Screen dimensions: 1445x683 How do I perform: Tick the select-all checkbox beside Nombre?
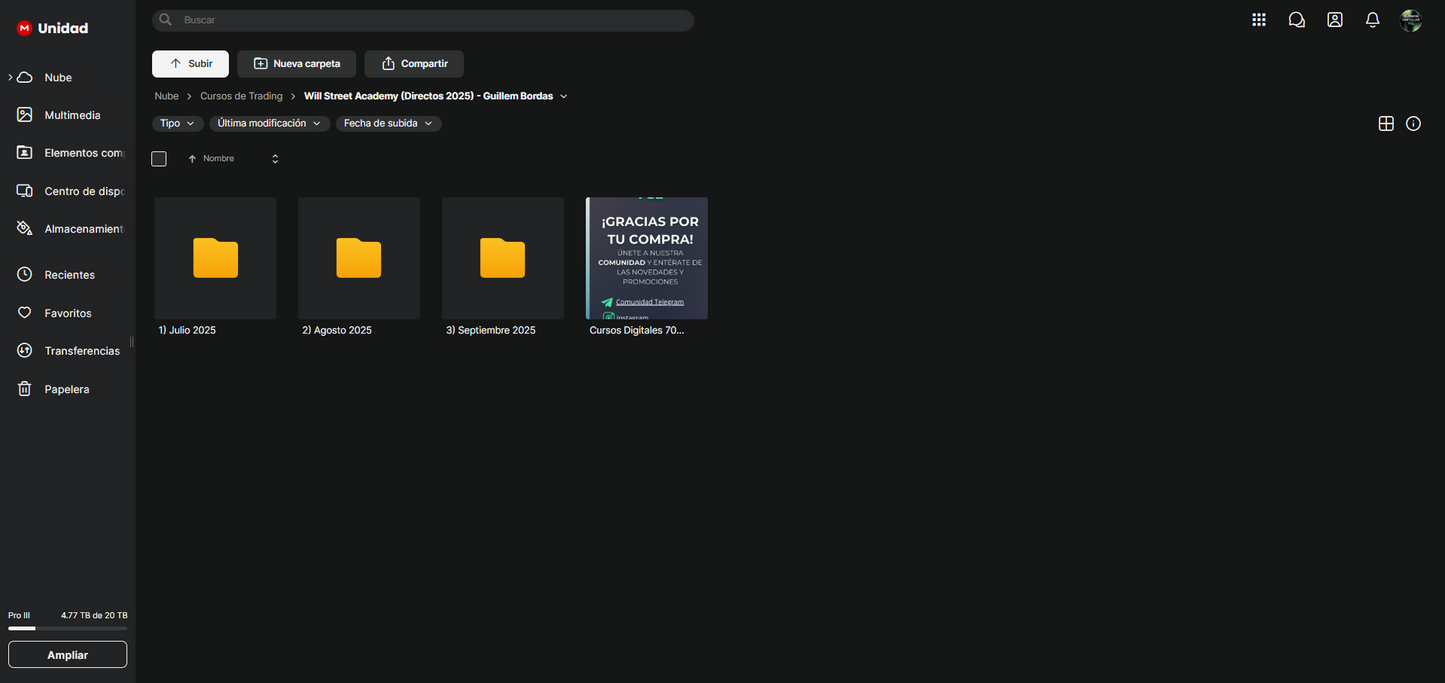point(159,159)
